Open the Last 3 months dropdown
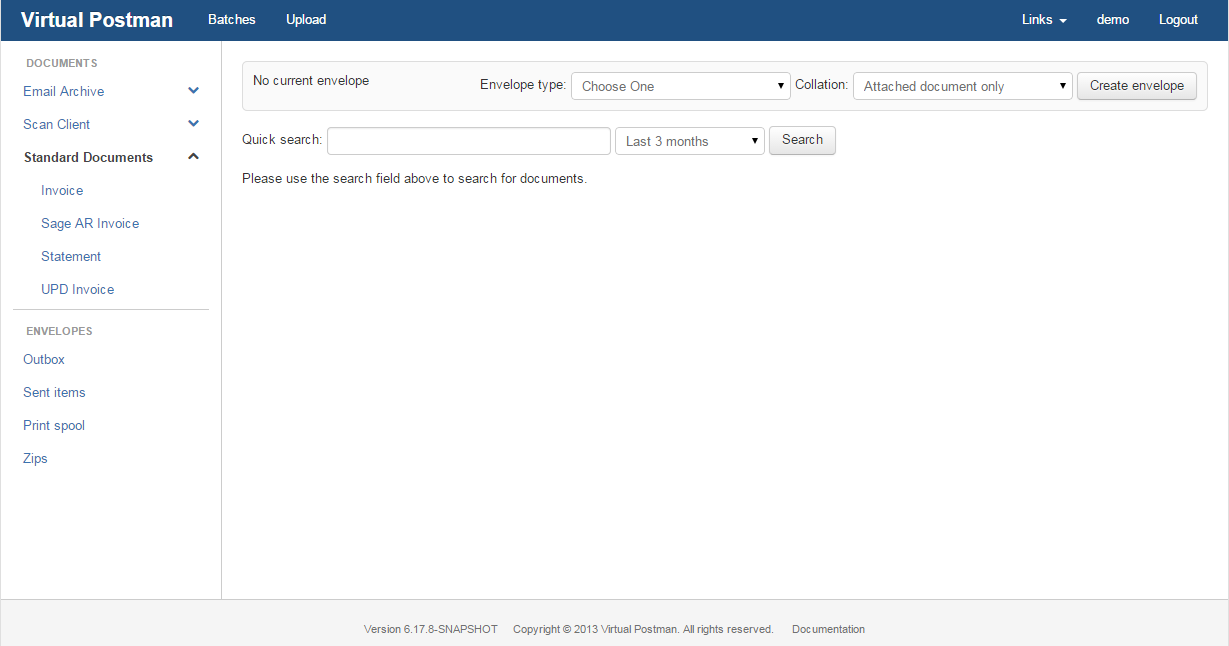Image resolution: width=1229 pixels, height=646 pixels. [x=689, y=141]
